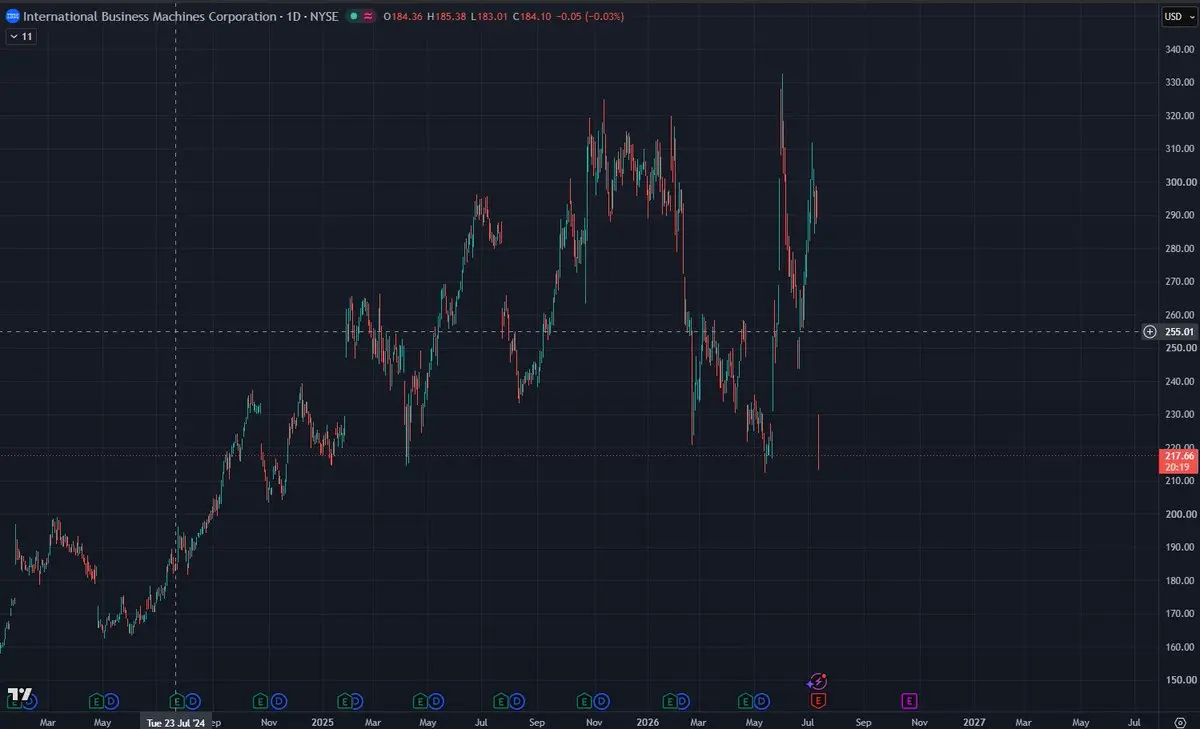Click the 255.01 crosshair price label

1178,331
